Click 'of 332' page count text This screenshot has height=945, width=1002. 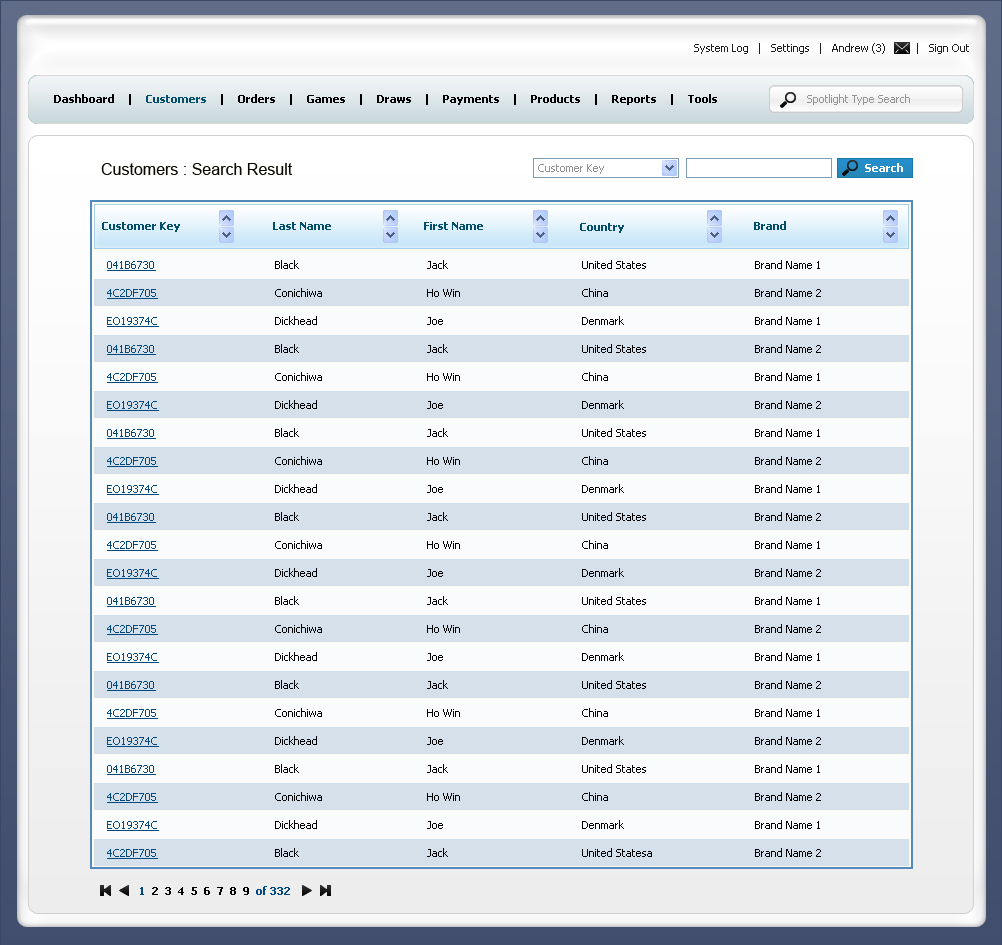273,891
